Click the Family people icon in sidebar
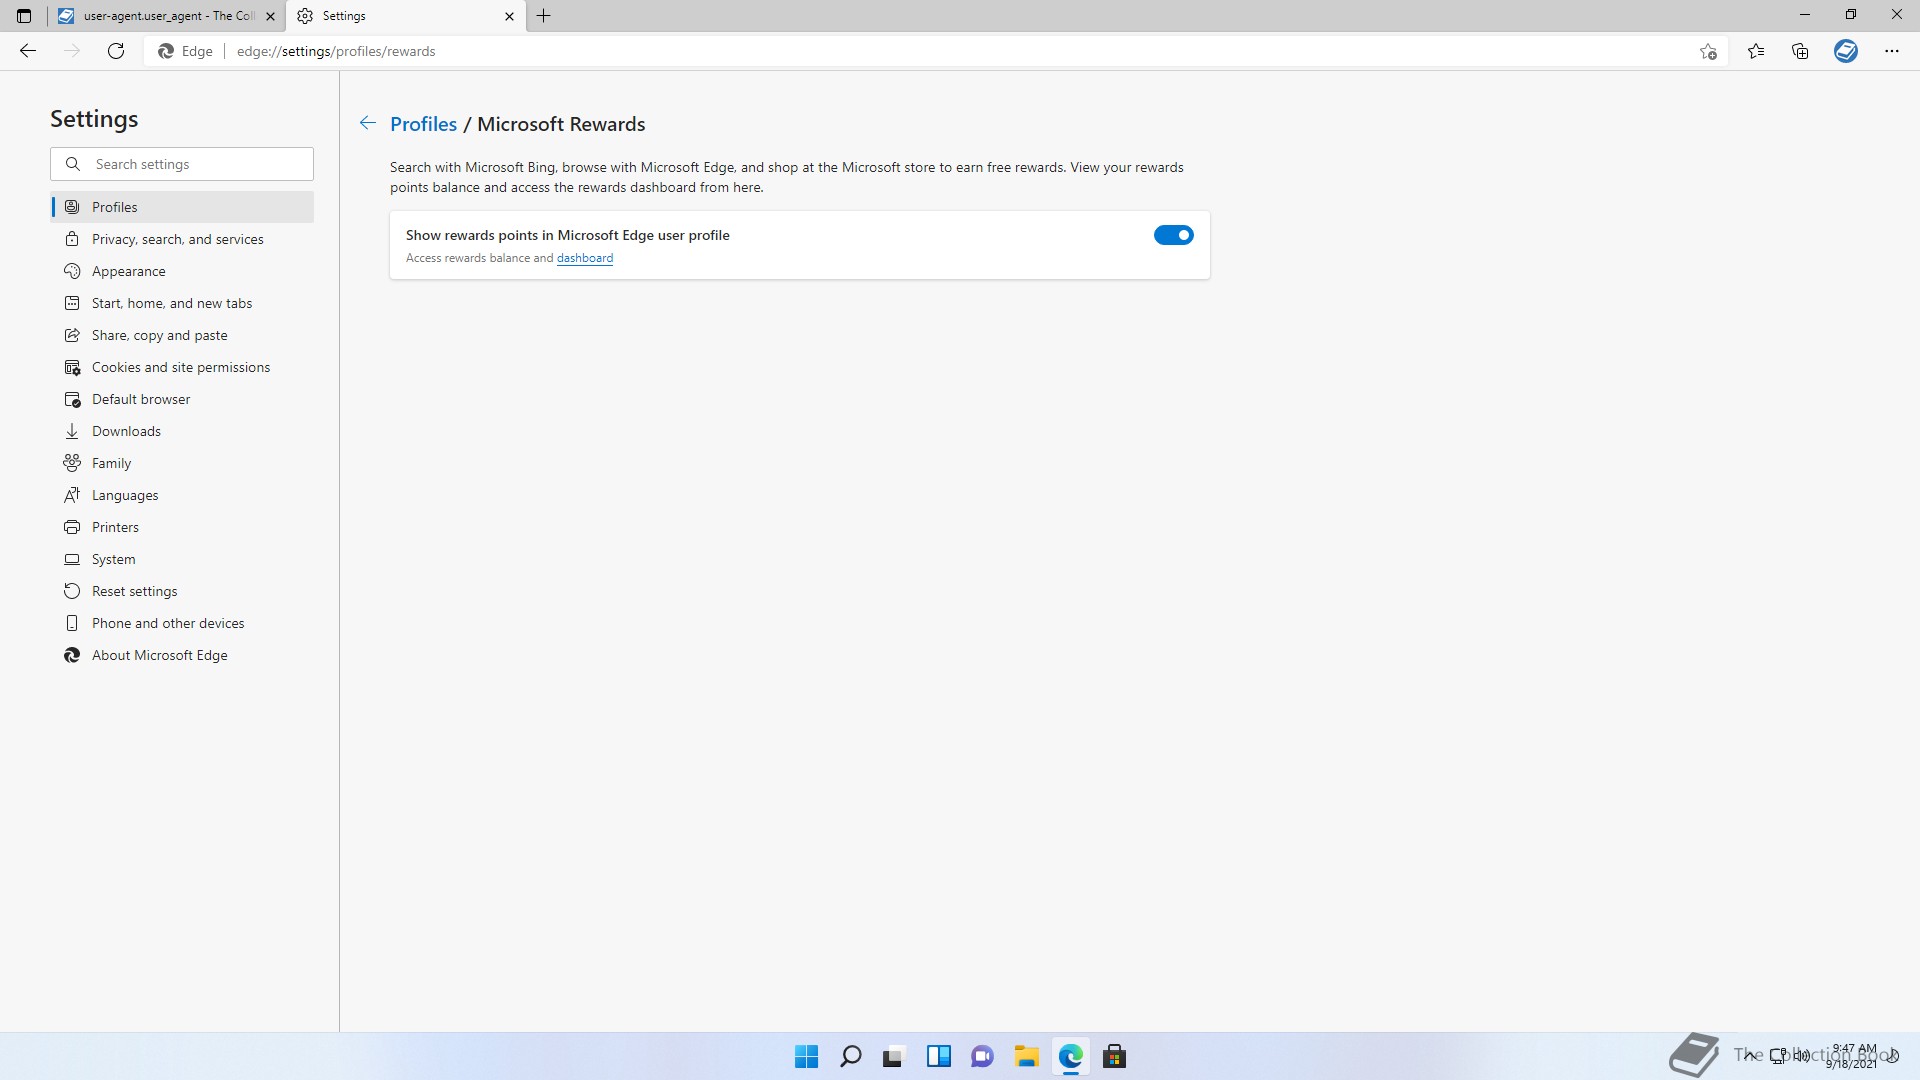This screenshot has height=1080, width=1920. coord(72,463)
